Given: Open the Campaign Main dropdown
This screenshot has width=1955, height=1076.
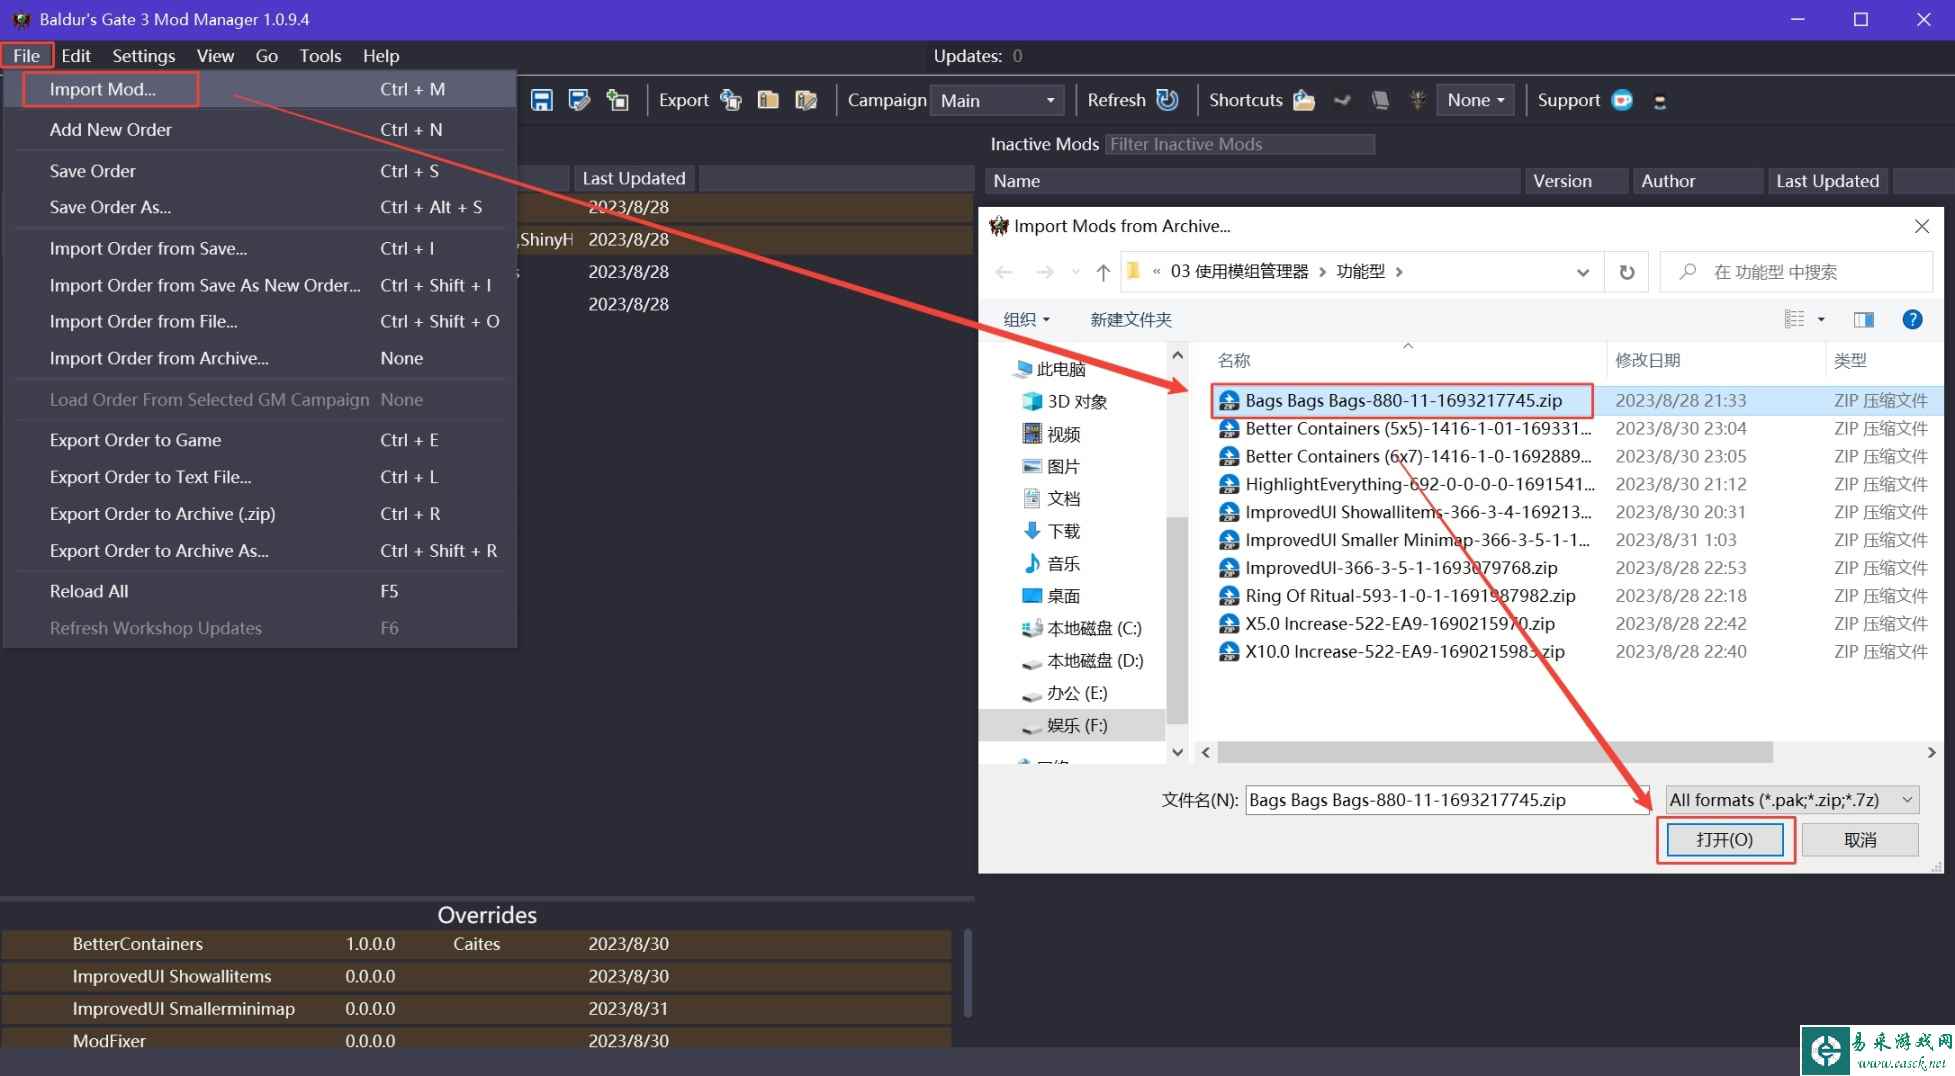Looking at the screenshot, I should (x=995, y=100).
